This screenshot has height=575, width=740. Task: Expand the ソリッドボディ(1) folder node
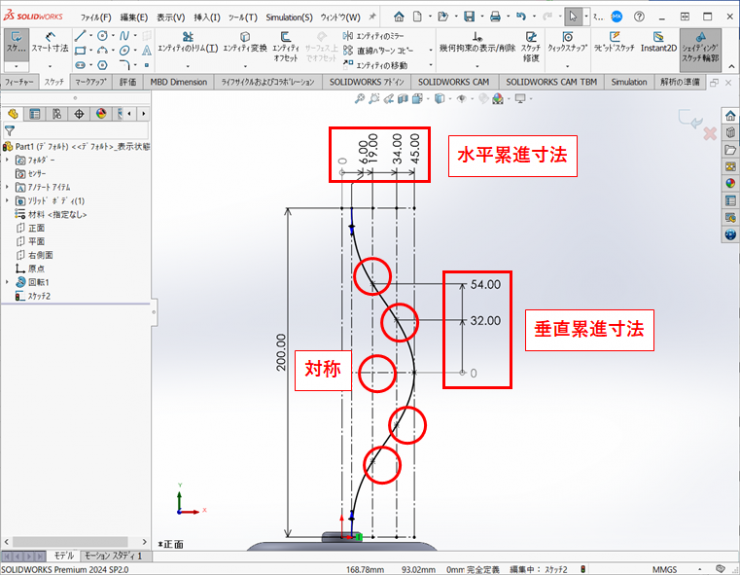[x=8, y=200]
